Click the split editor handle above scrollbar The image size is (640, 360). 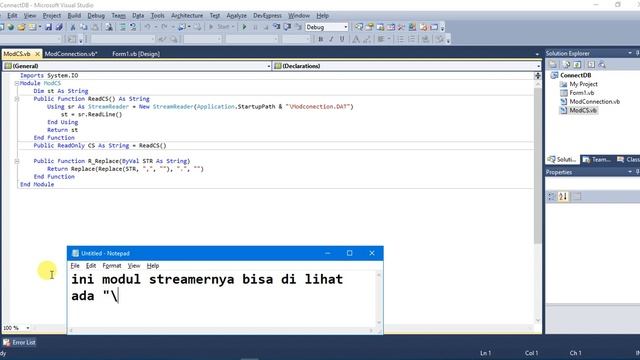538,76
